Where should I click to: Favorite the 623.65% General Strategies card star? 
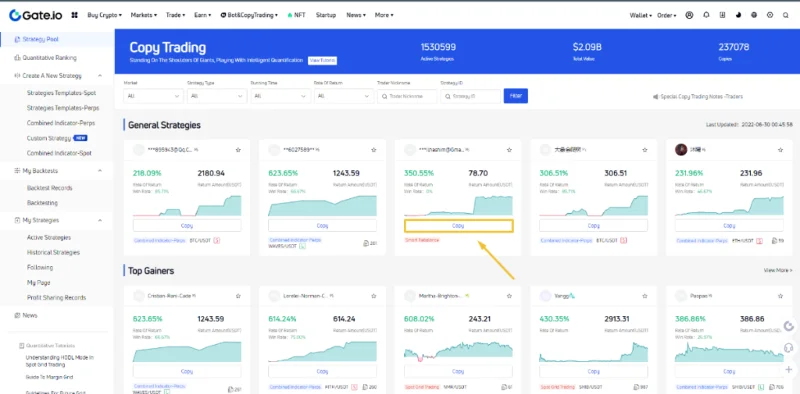(x=373, y=150)
